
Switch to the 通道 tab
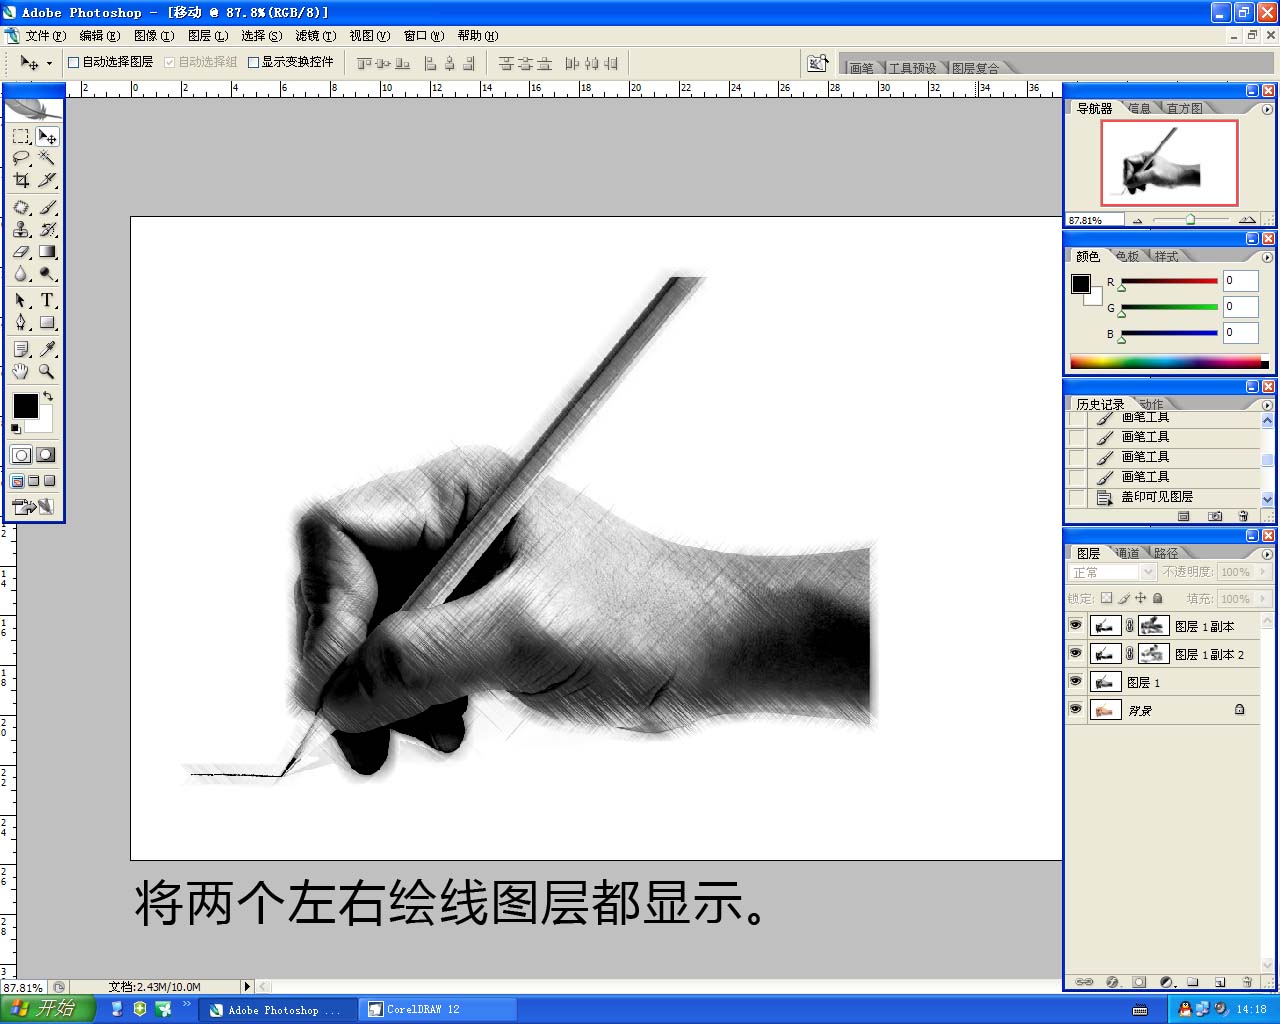tap(1128, 553)
